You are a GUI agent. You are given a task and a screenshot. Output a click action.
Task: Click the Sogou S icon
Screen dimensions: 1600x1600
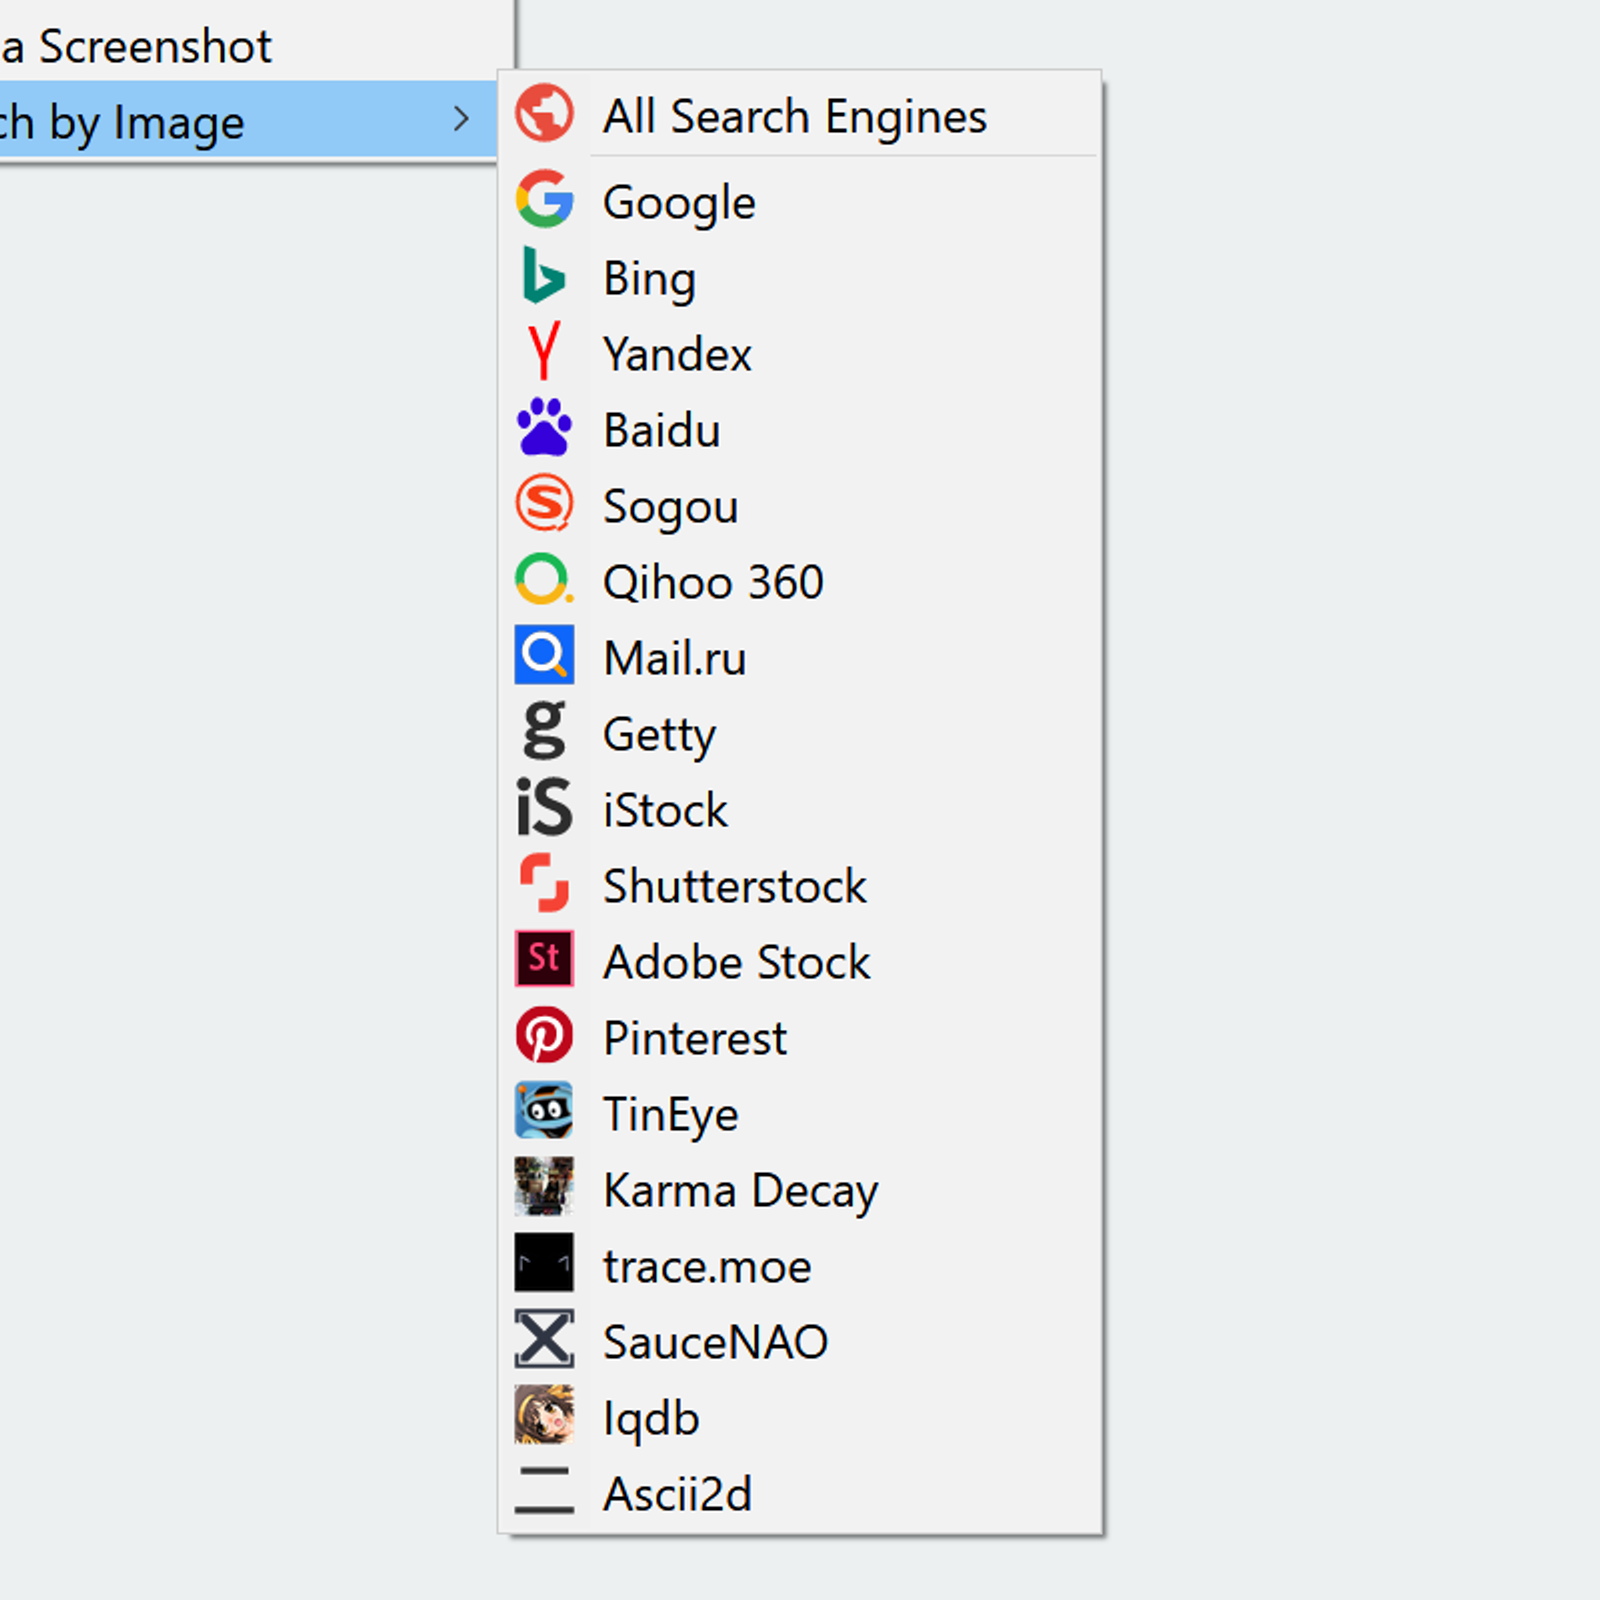pos(544,503)
